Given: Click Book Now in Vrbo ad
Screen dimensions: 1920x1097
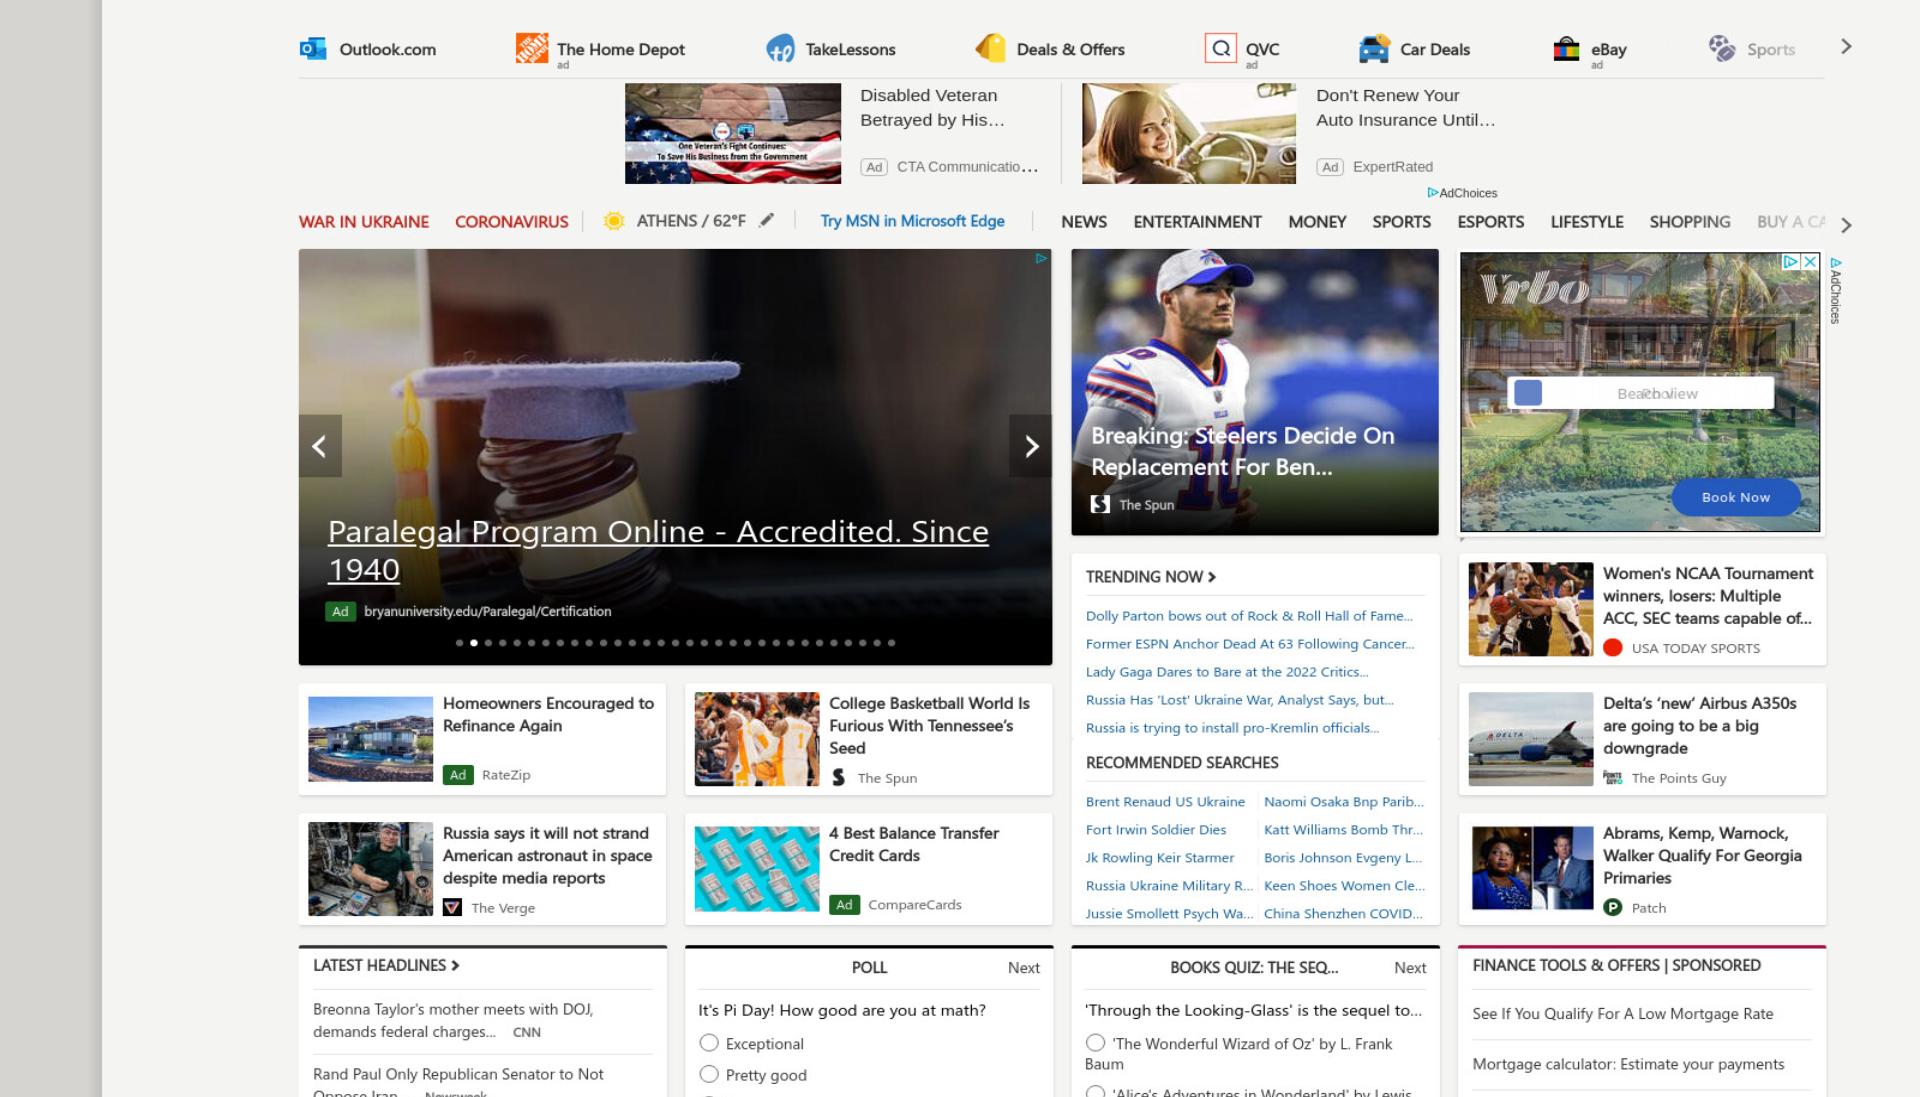Looking at the screenshot, I should pyautogui.click(x=1735, y=497).
